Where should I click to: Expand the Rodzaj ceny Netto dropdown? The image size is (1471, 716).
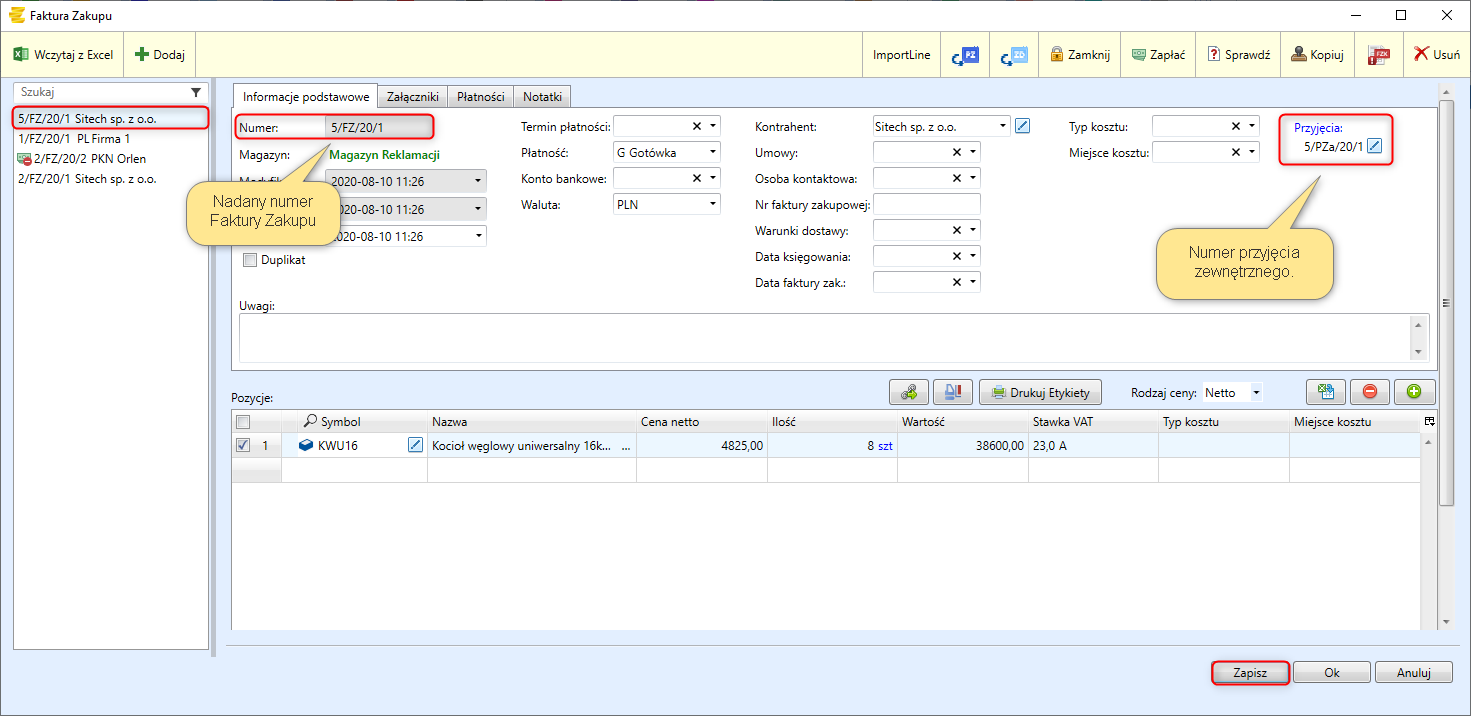(1256, 393)
